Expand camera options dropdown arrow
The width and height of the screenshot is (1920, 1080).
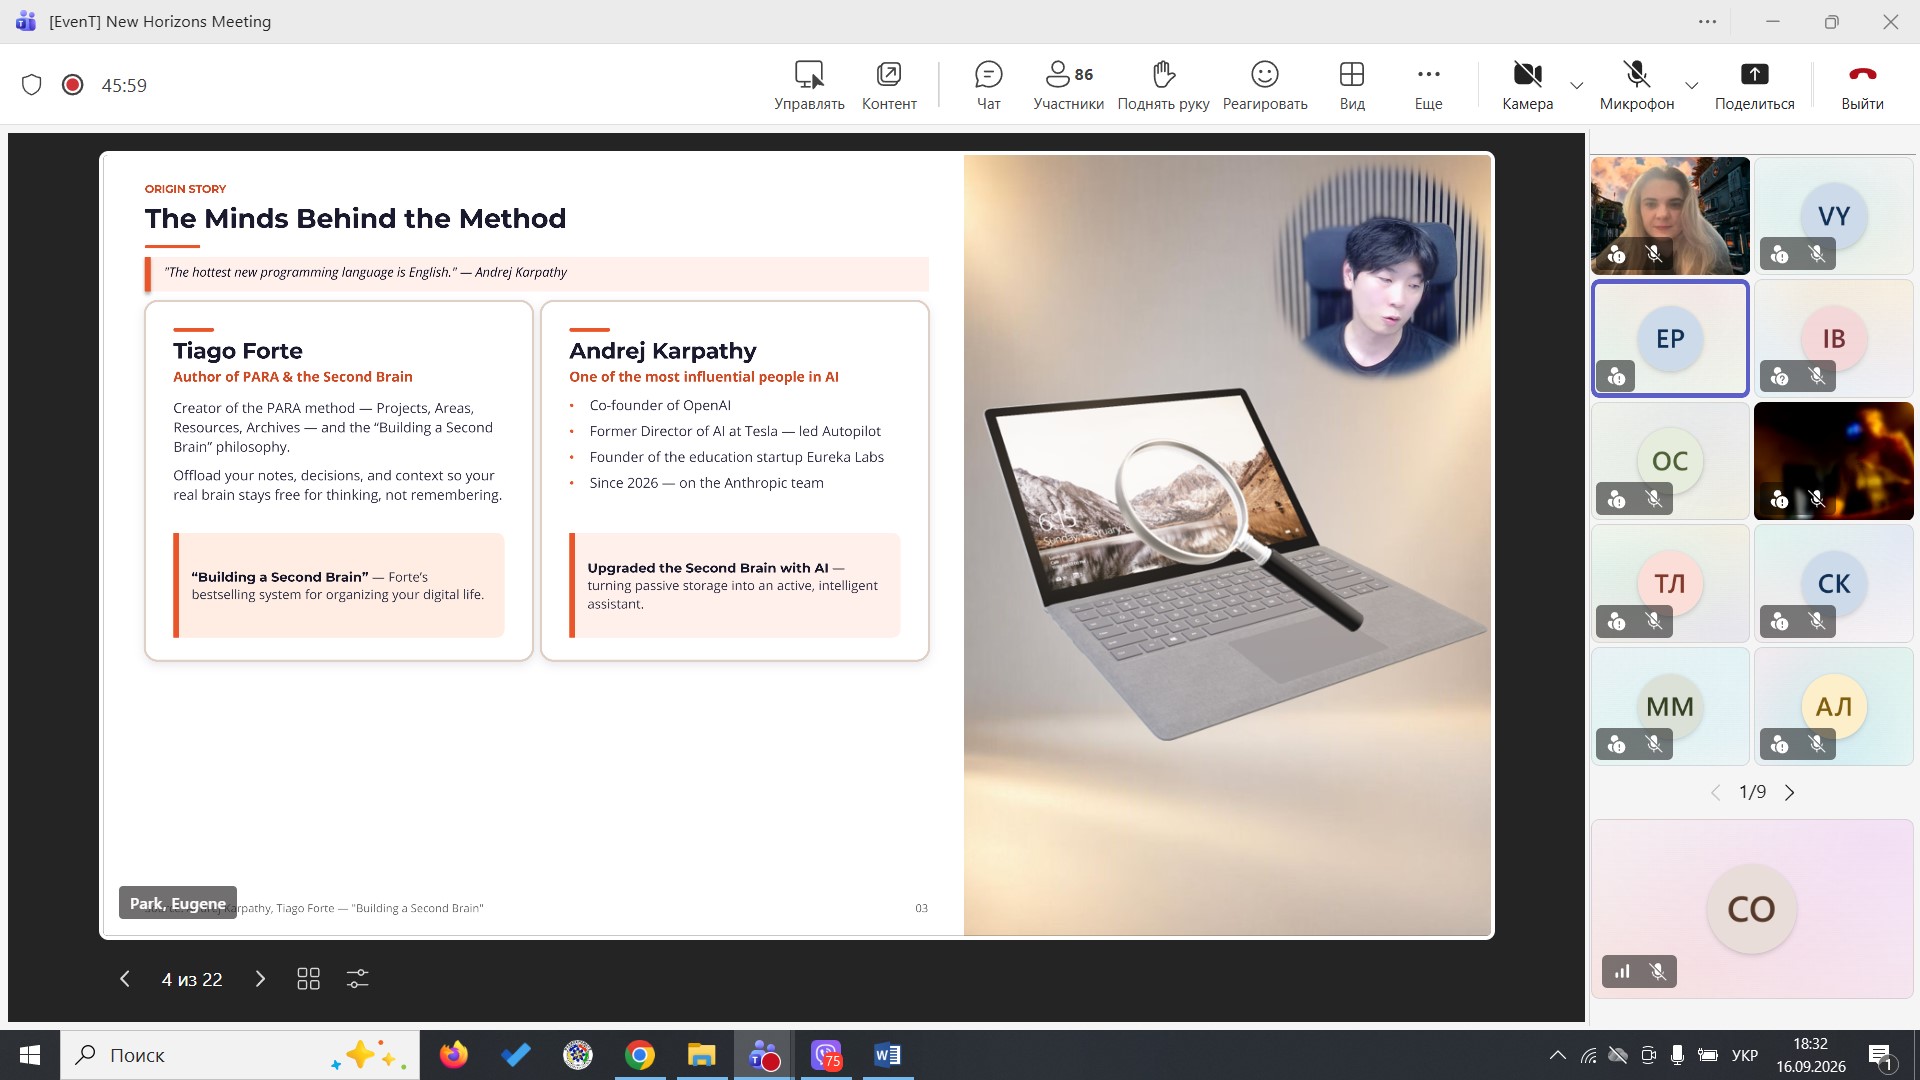pyautogui.click(x=1577, y=85)
